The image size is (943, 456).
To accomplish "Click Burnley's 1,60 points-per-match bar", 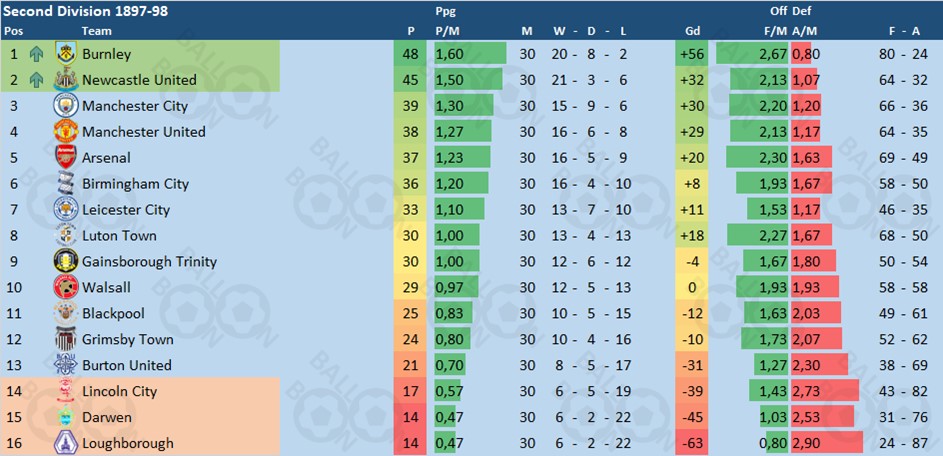I will click(470, 54).
